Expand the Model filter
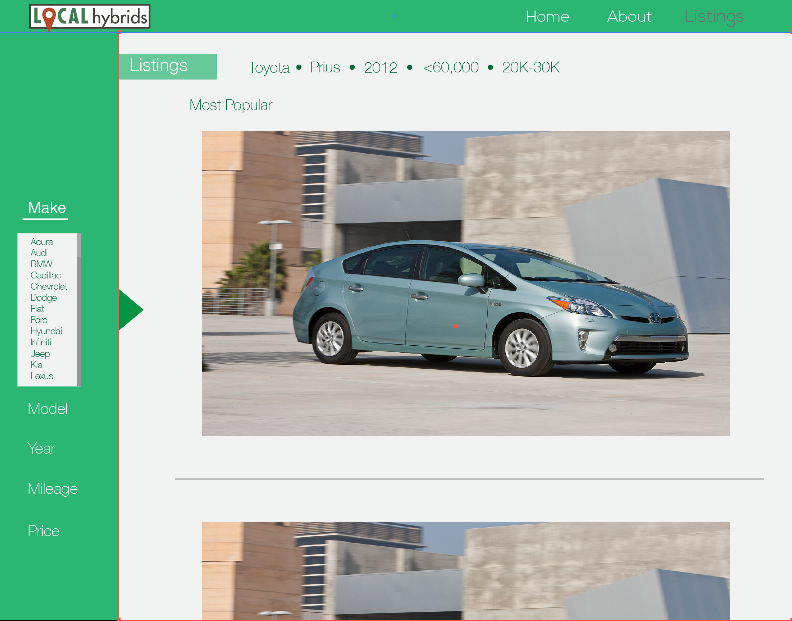The image size is (792, 621). tap(47, 409)
